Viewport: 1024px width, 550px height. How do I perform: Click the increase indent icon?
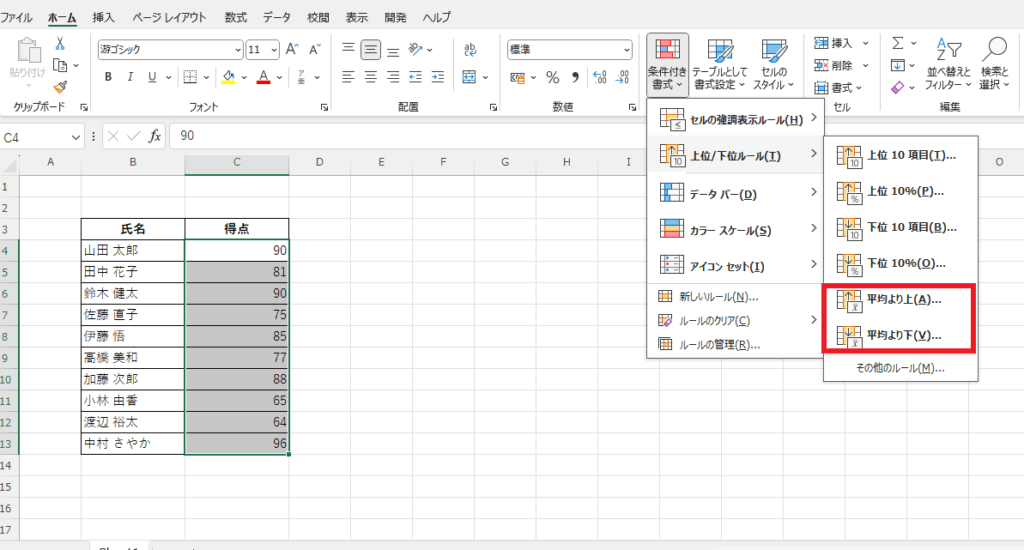pyautogui.click(x=438, y=77)
